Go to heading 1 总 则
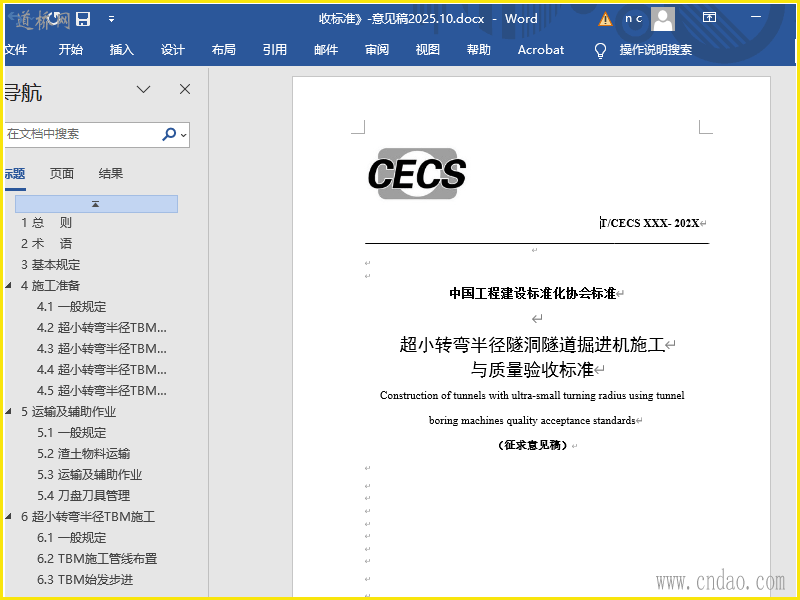The height and width of the screenshot is (600, 800). tap(46, 222)
